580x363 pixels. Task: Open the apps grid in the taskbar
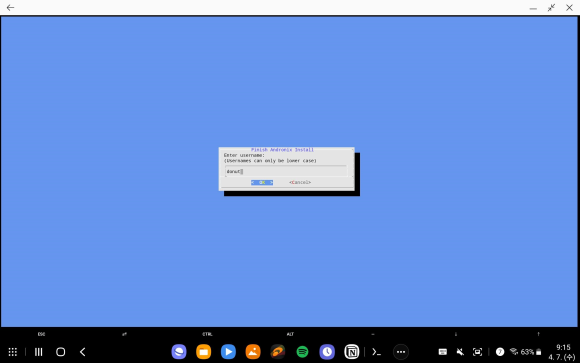[x=13, y=352]
